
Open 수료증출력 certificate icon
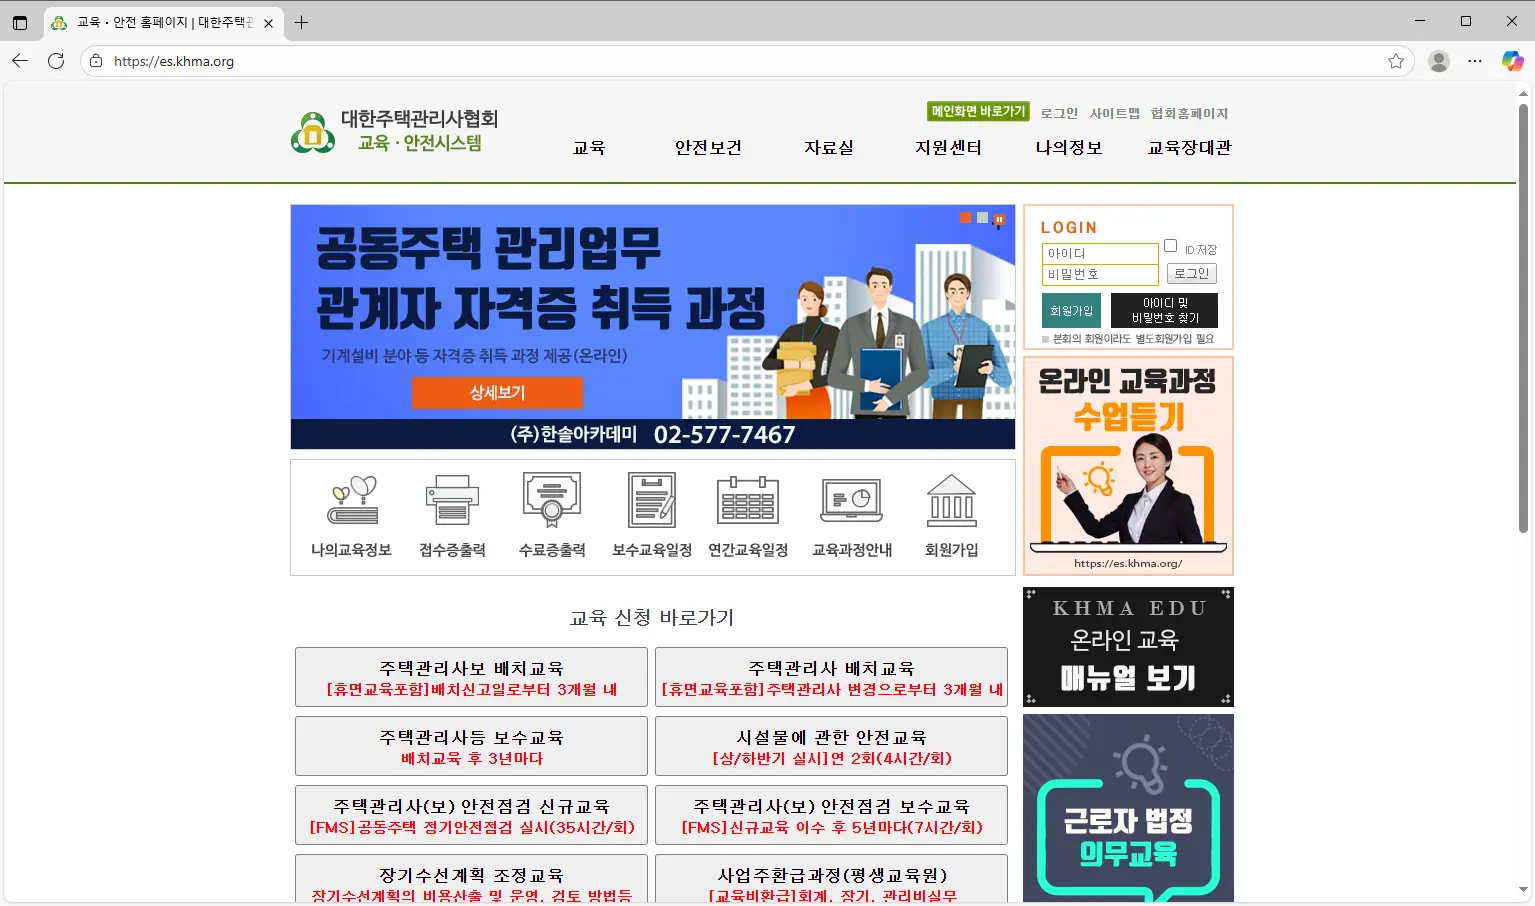click(x=551, y=500)
